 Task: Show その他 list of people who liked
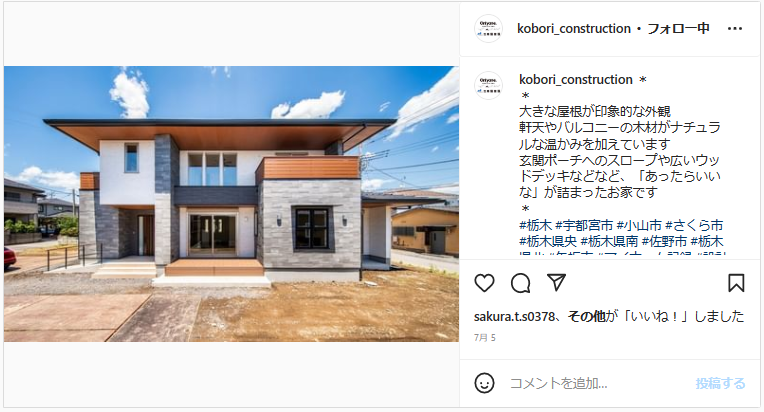[587, 317]
